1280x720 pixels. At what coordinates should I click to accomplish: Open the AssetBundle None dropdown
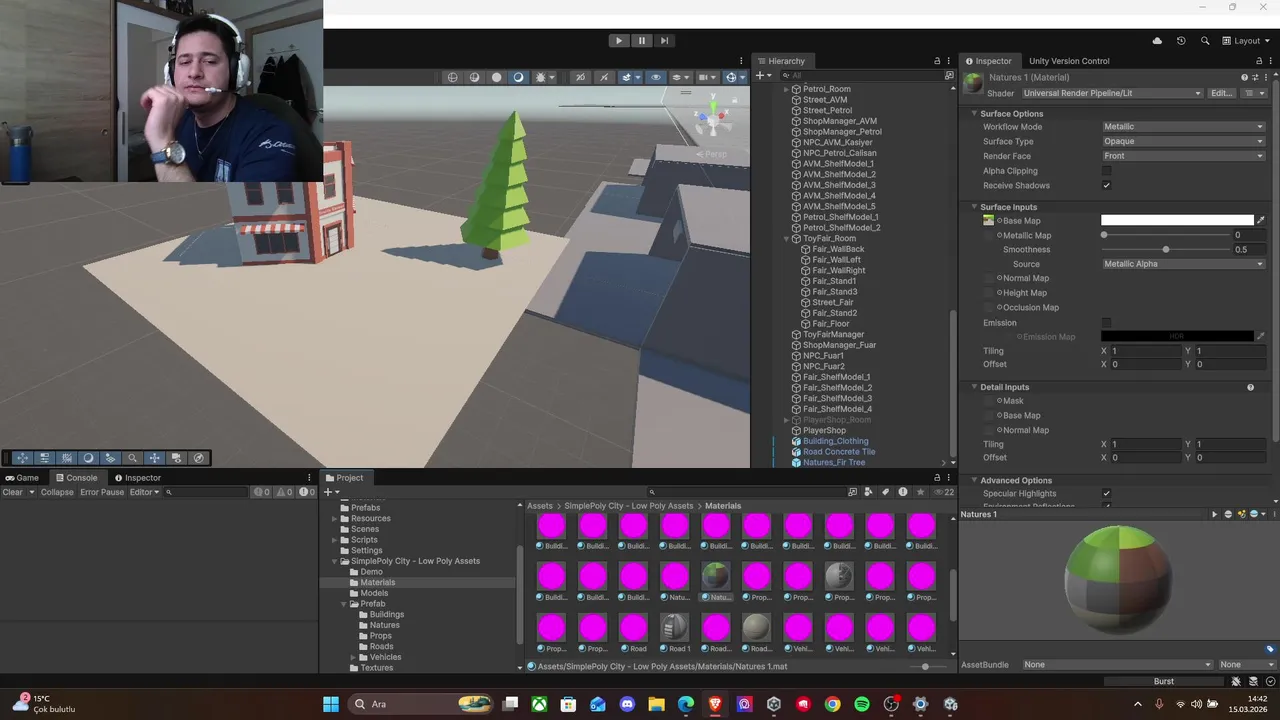click(1117, 665)
